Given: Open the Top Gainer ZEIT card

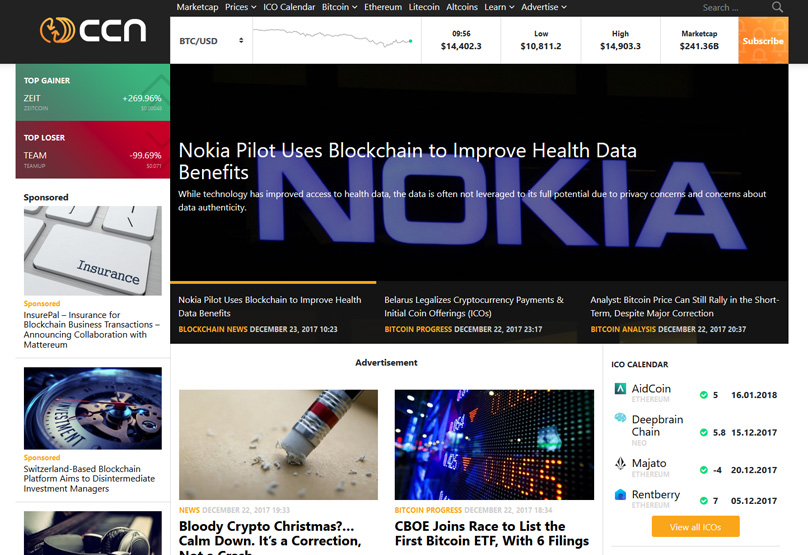Looking at the screenshot, I should (x=93, y=93).
